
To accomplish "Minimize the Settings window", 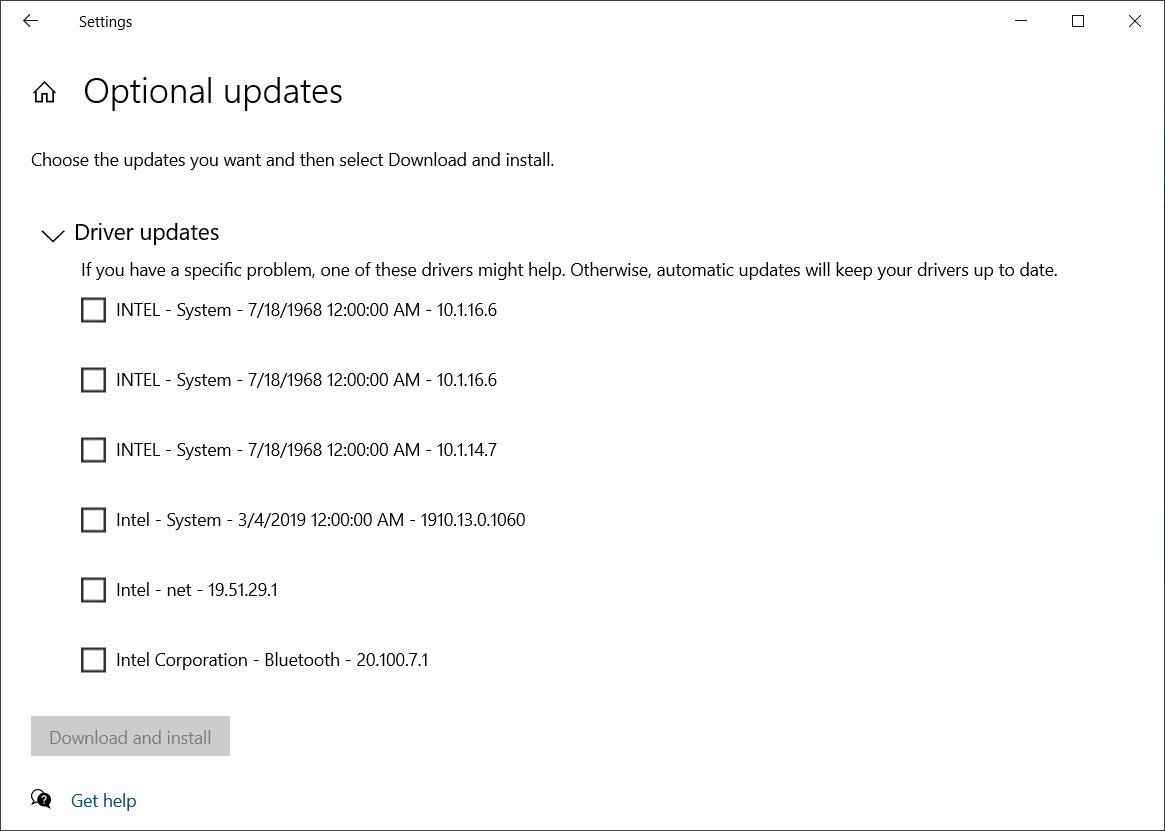I will coord(1021,22).
